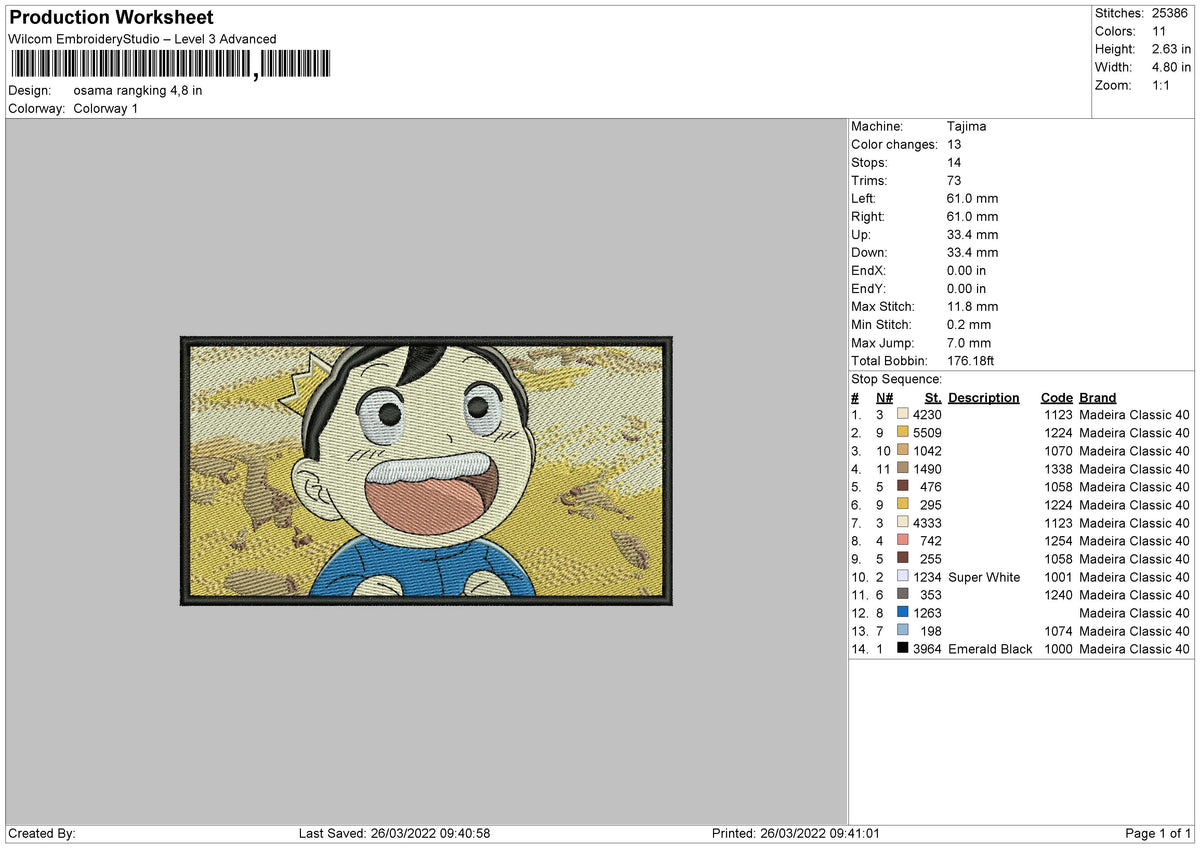This screenshot has height=848, width=1200.
Task: Select design name 'osama rangking 4,8 in'
Action: coord(138,90)
